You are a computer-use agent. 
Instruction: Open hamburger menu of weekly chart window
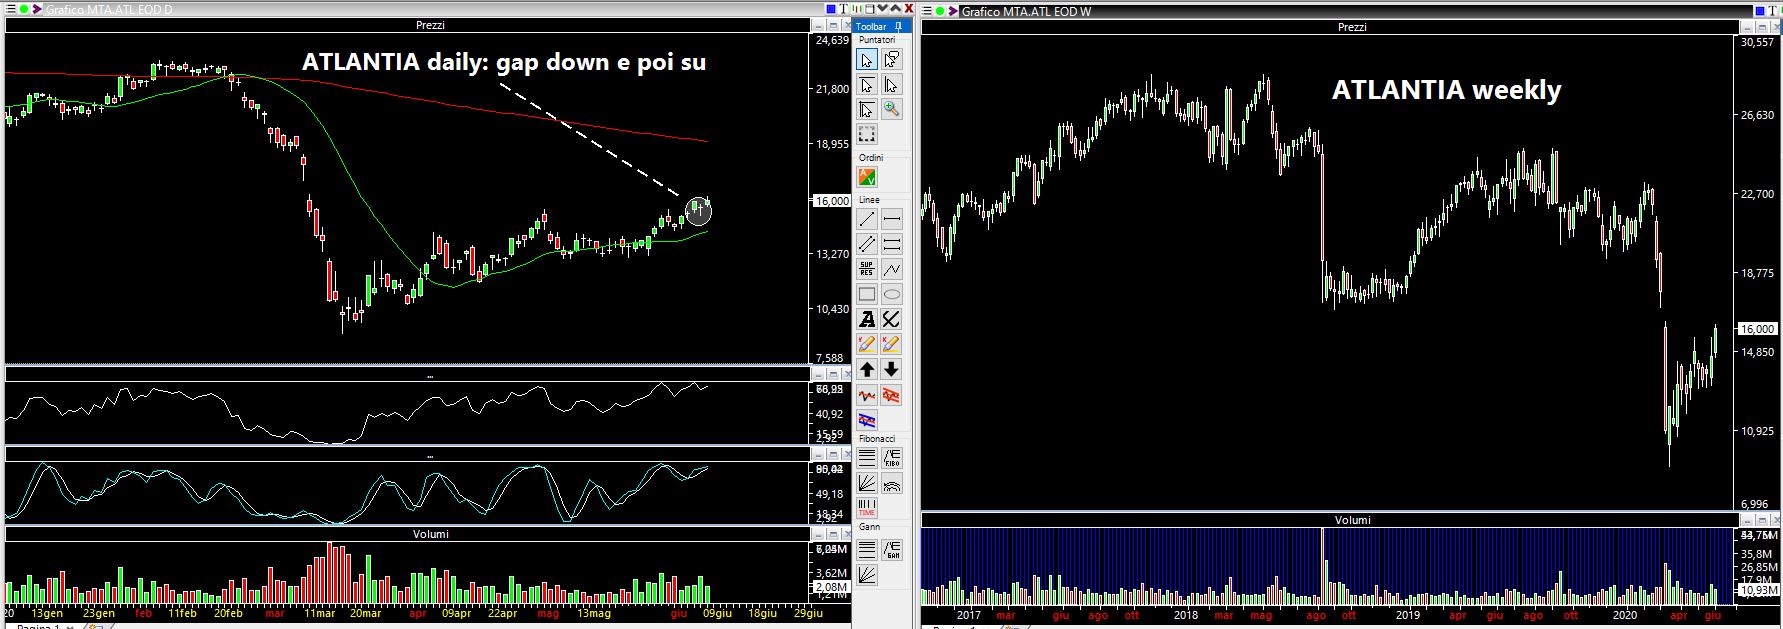[x=926, y=11]
